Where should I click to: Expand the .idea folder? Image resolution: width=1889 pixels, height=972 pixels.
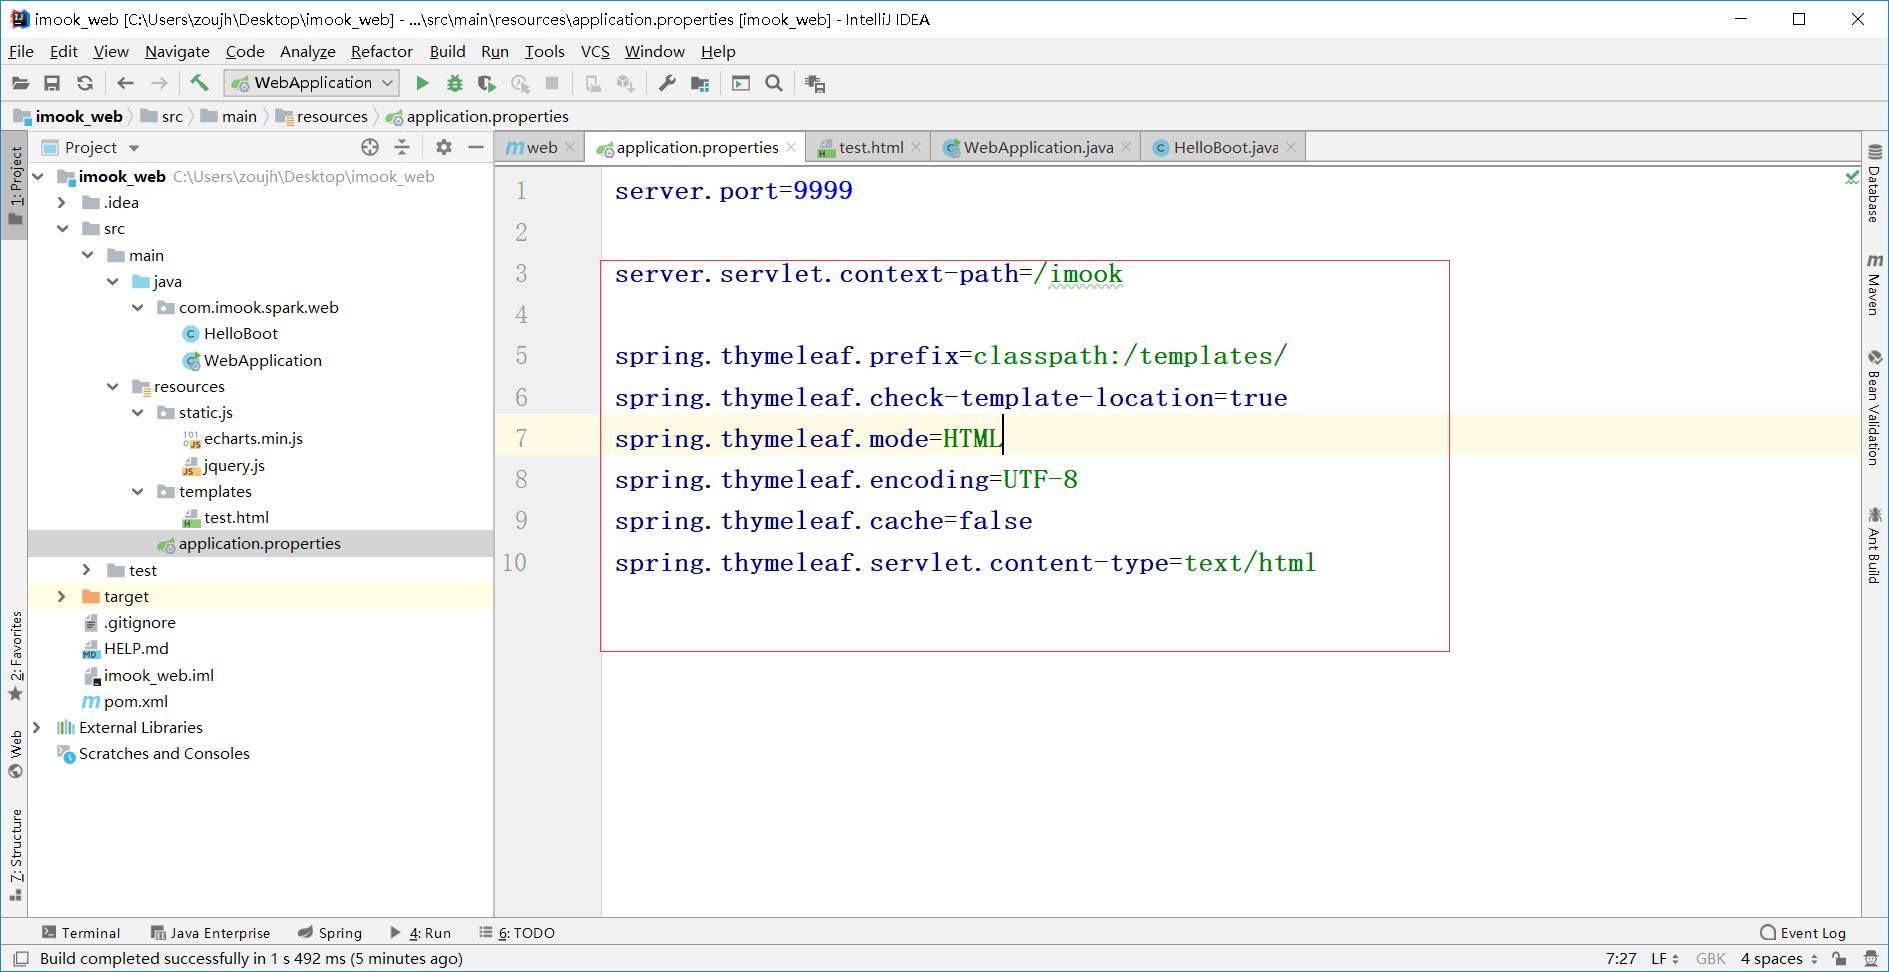coord(63,202)
